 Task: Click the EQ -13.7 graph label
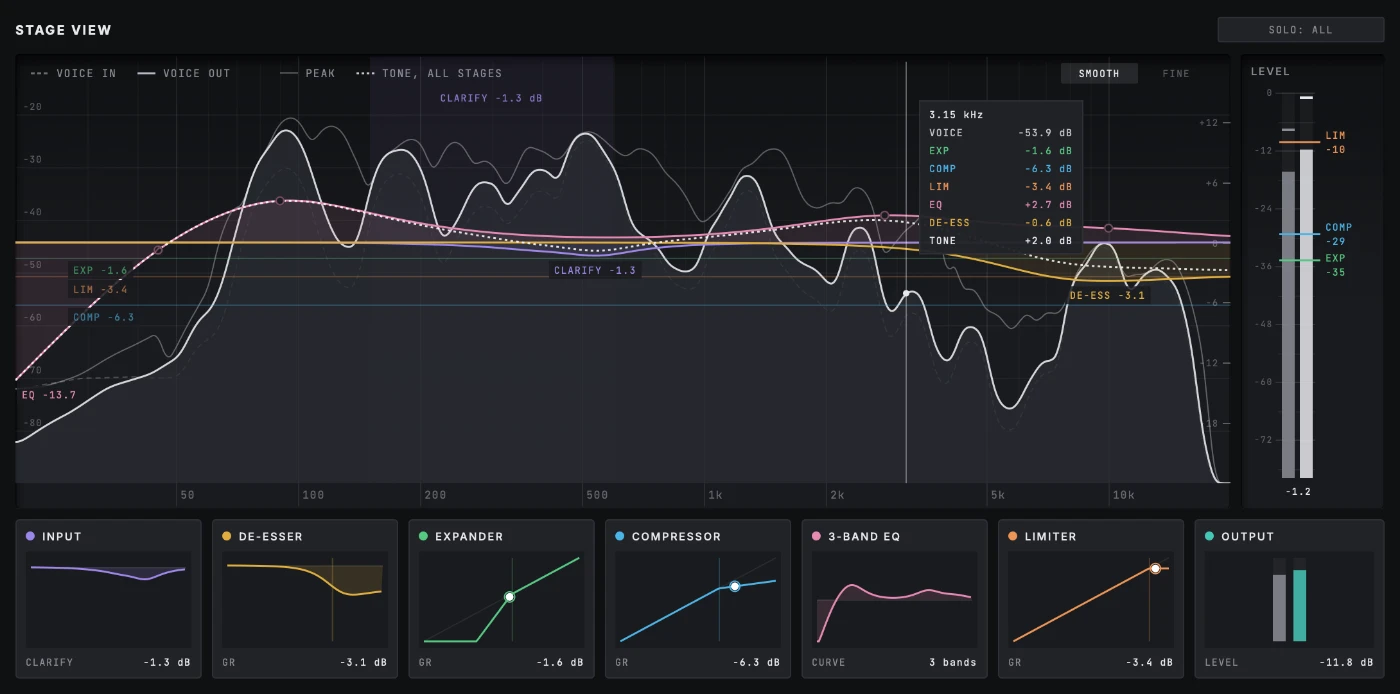pos(49,396)
